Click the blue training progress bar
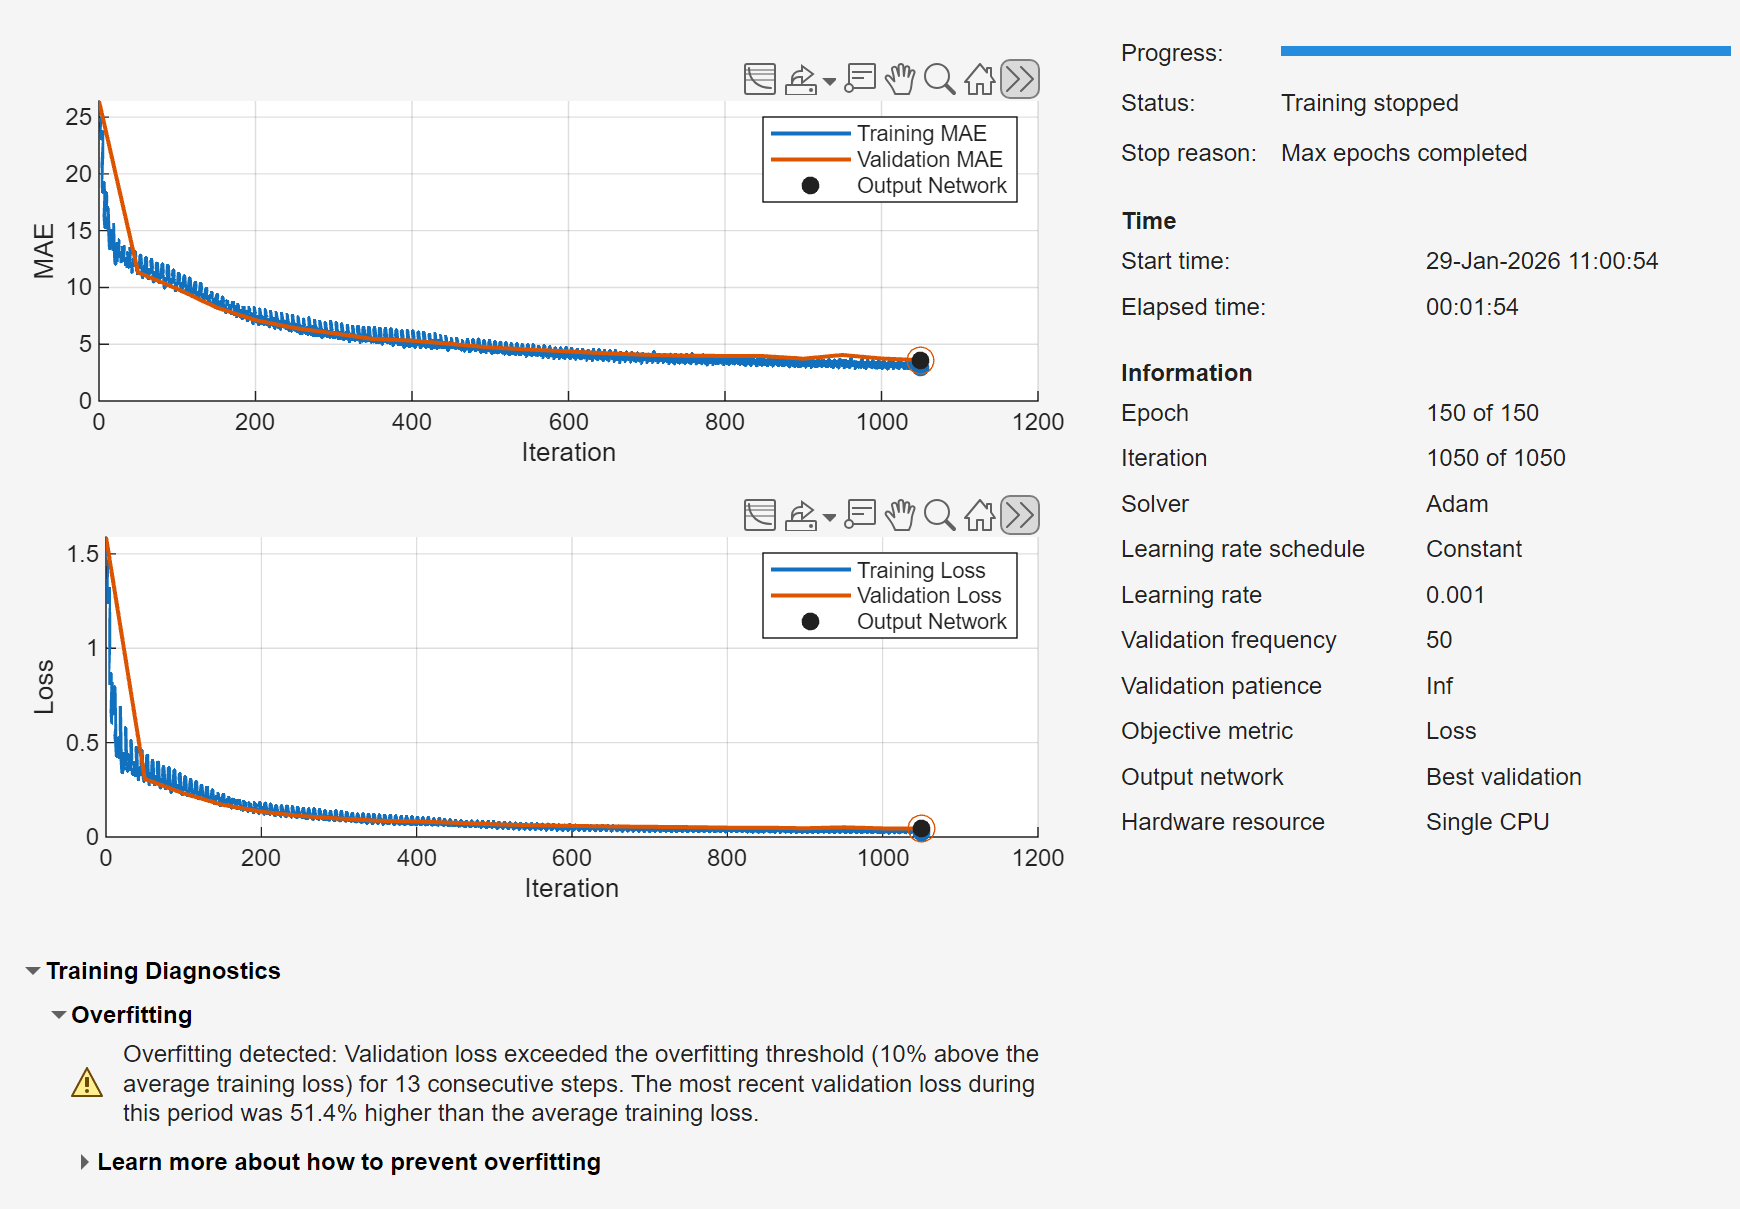This screenshot has width=1740, height=1209. click(x=1505, y=51)
